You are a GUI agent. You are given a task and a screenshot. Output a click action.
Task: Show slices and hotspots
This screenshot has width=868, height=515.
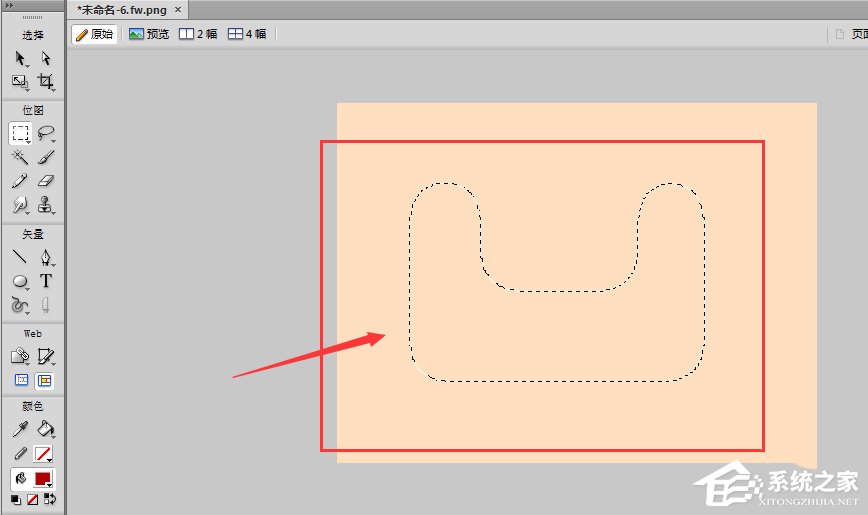(44, 380)
